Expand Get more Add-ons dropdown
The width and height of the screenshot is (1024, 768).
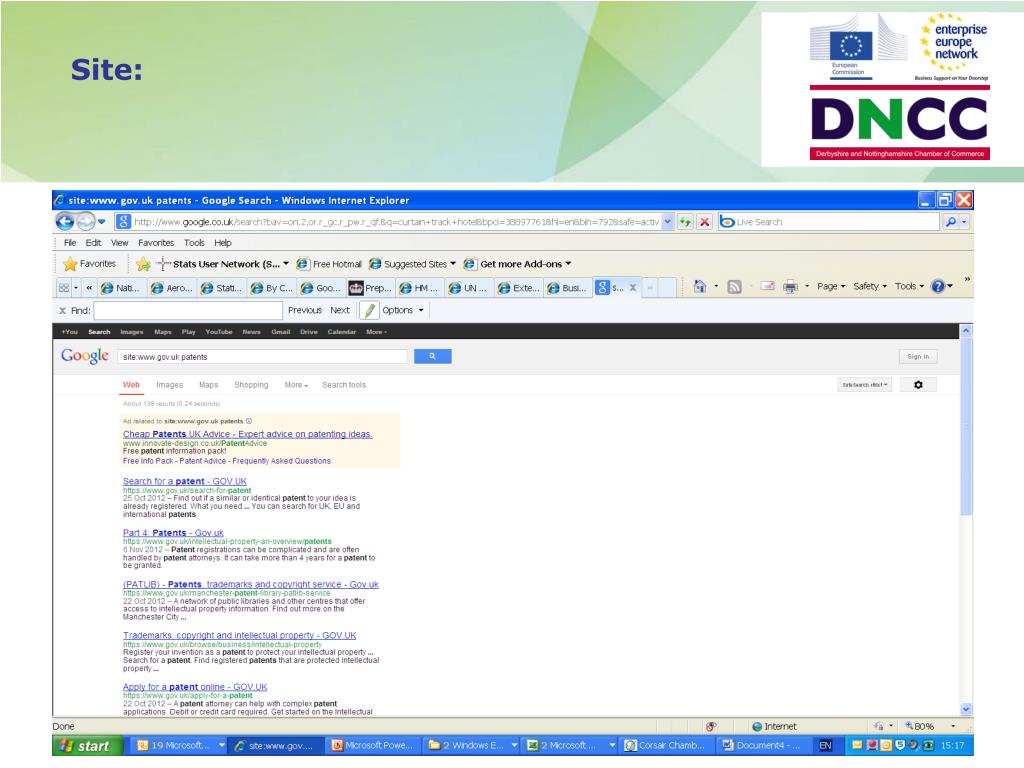pyautogui.click(x=568, y=264)
